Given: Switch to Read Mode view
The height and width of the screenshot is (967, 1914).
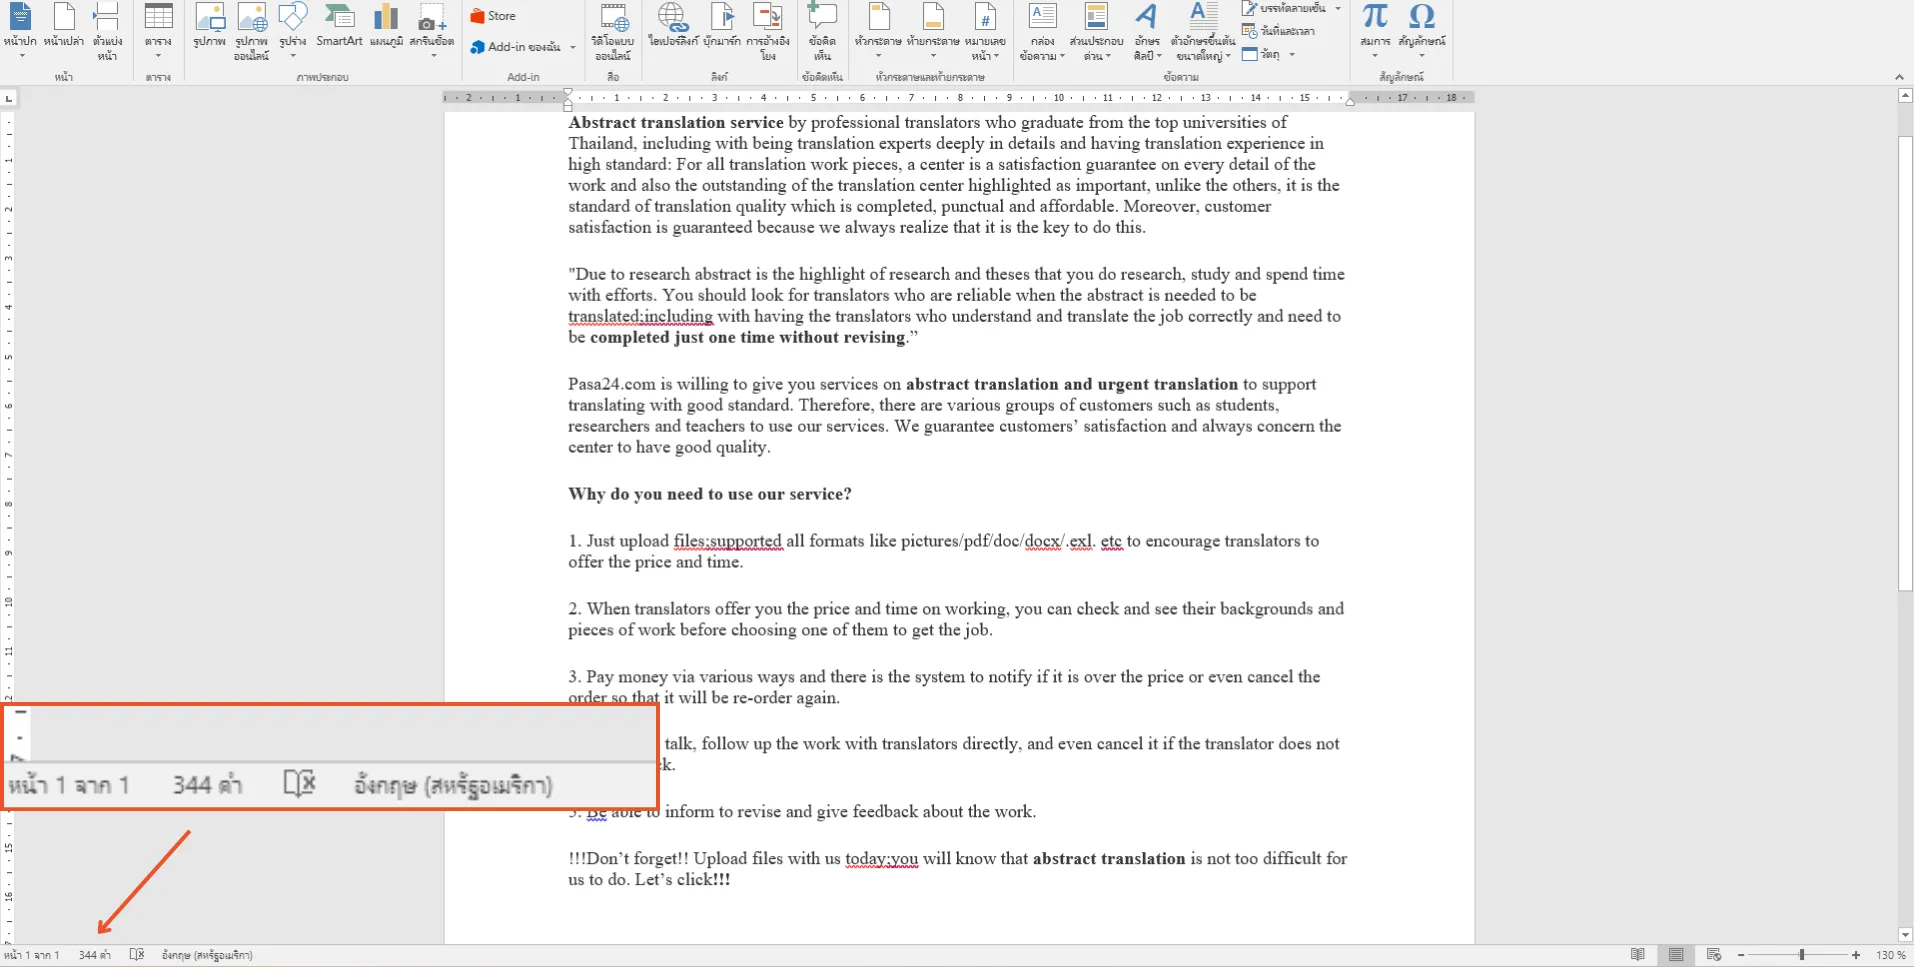Looking at the screenshot, I should (x=1638, y=955).
